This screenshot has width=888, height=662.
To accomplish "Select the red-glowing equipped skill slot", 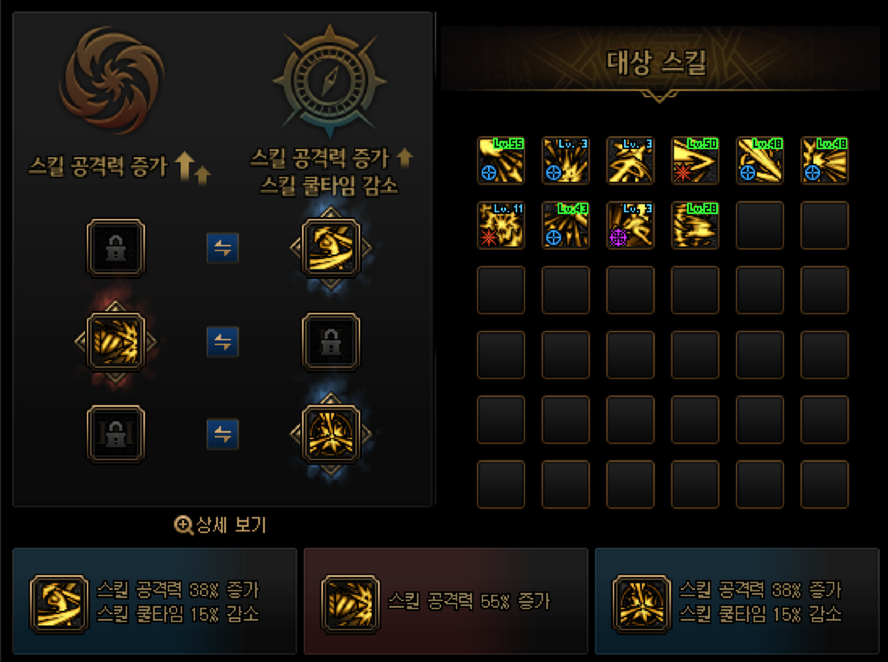I will (x=116, y=342).
